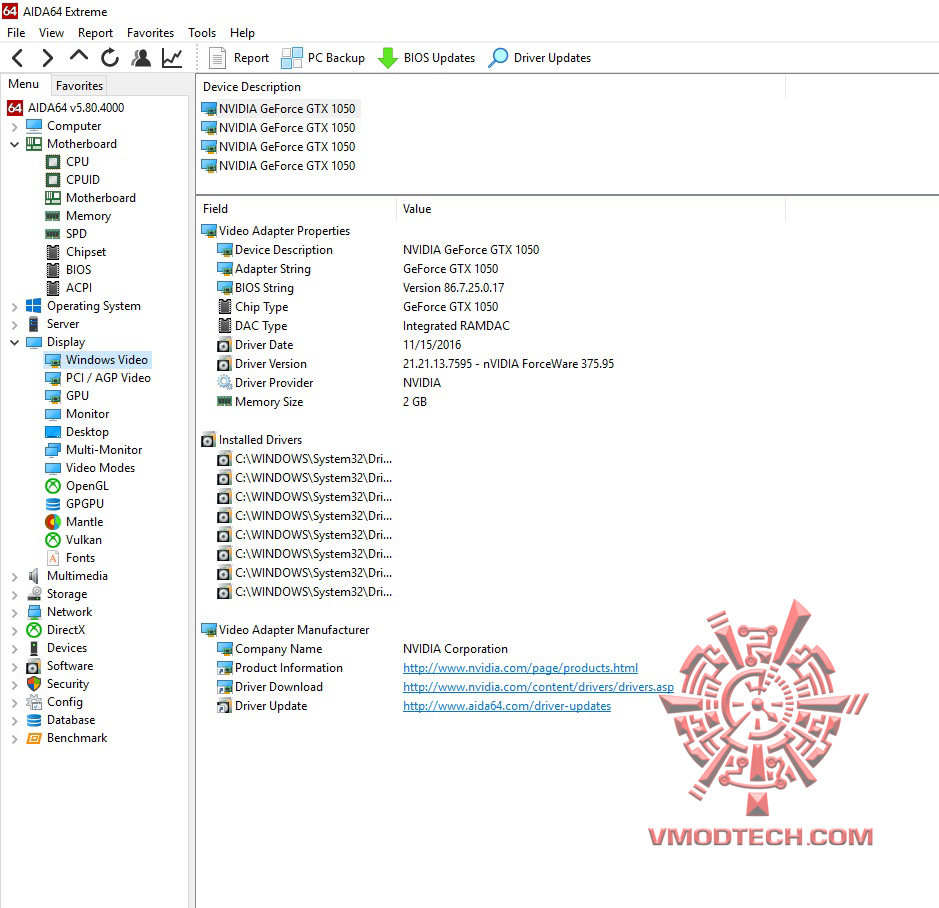The width and height of the screenshot is (939, 908).
Task: Expand the DirectX tree node
Action: point(14,631)
